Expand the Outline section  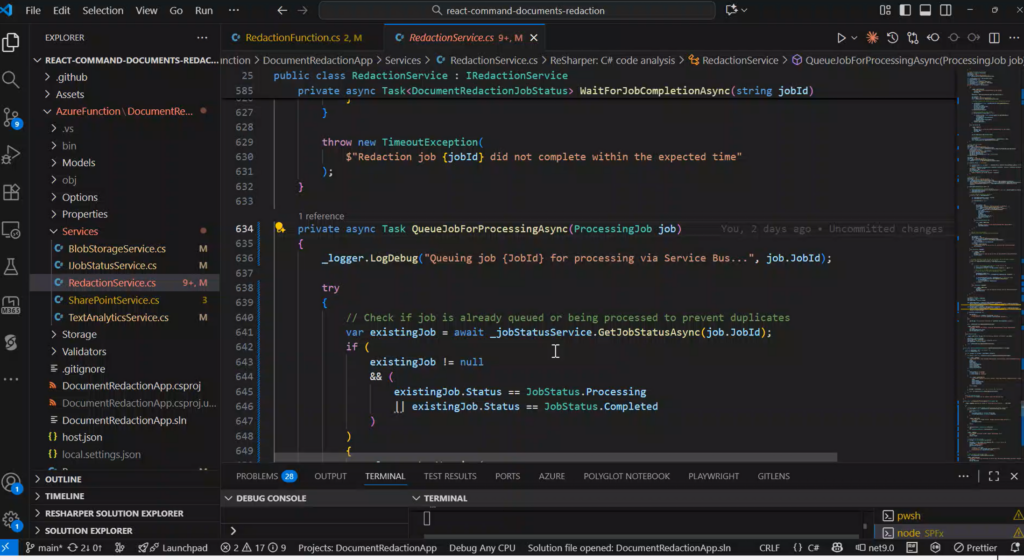click(x=63, y=479)
